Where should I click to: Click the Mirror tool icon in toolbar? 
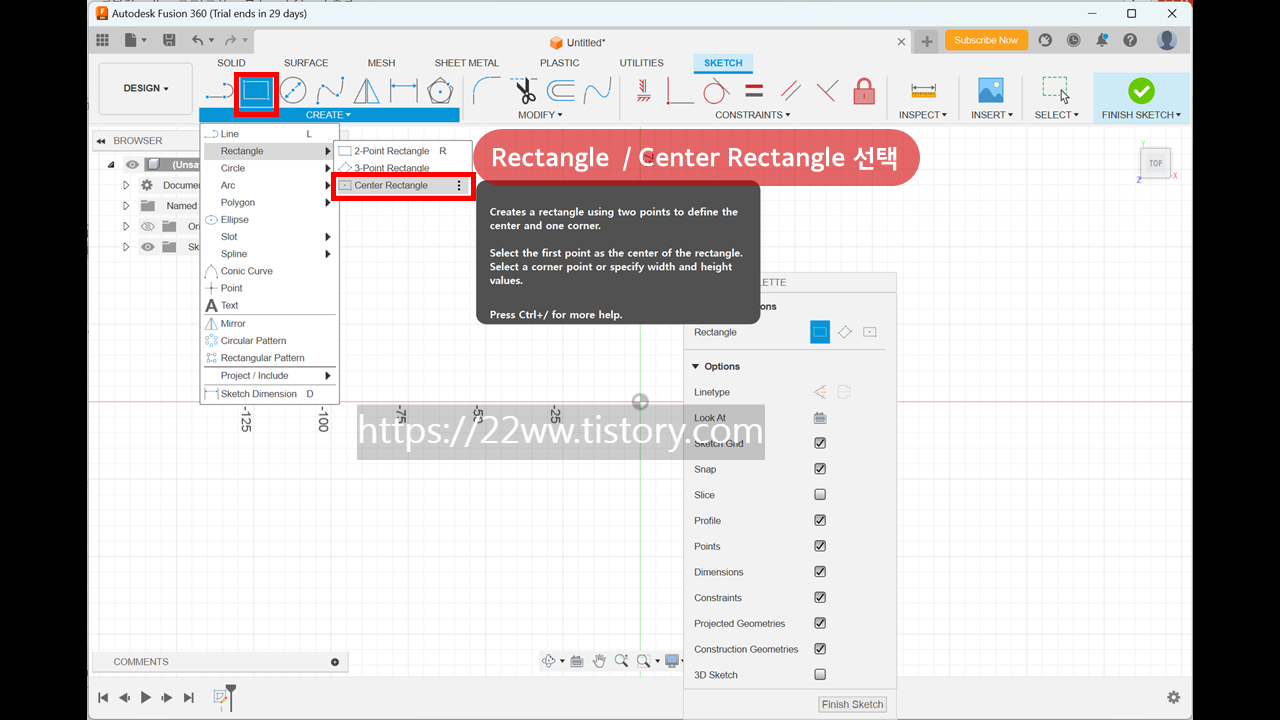(367, 91)
